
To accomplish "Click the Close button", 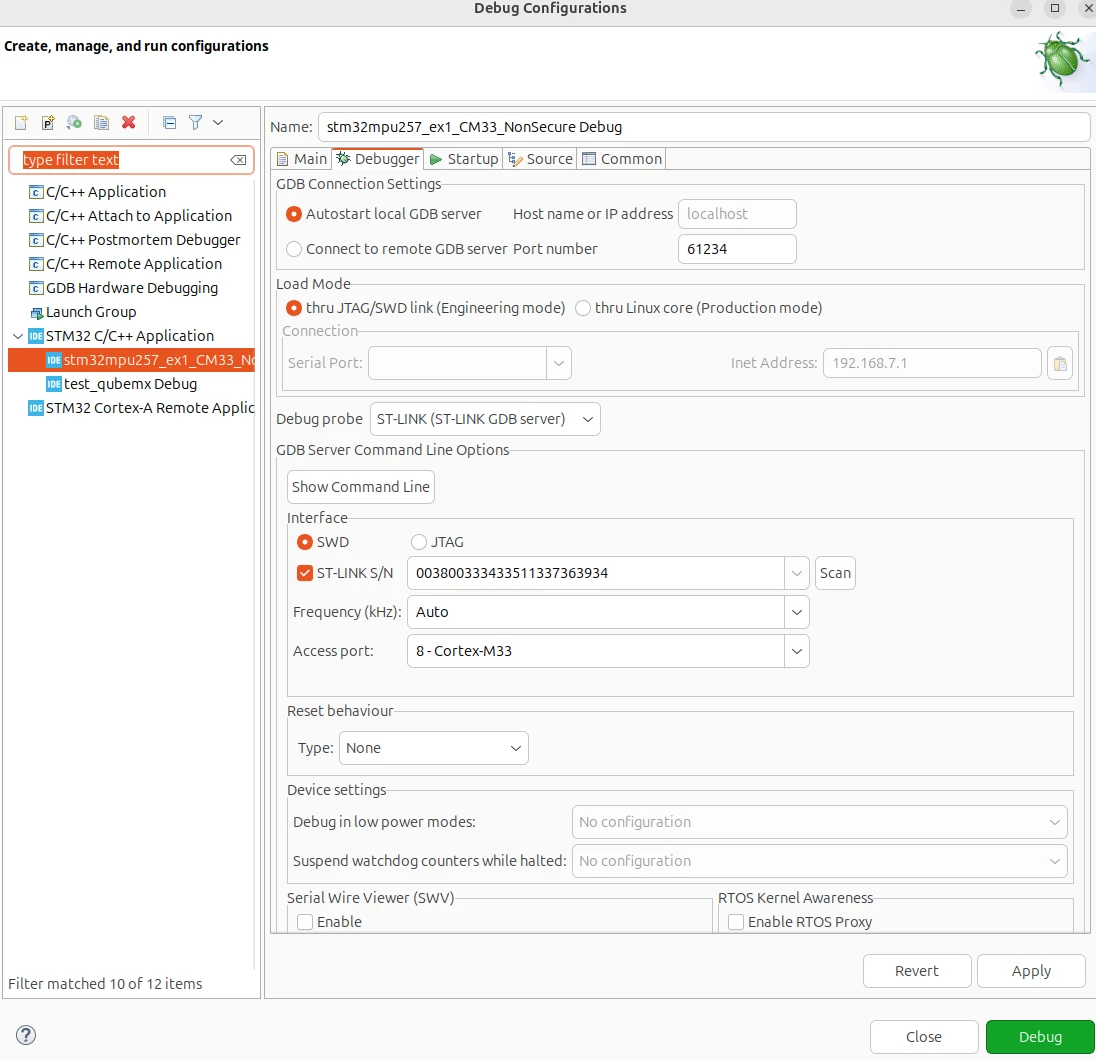I will pyautogui.click(x=924, y=1037).
